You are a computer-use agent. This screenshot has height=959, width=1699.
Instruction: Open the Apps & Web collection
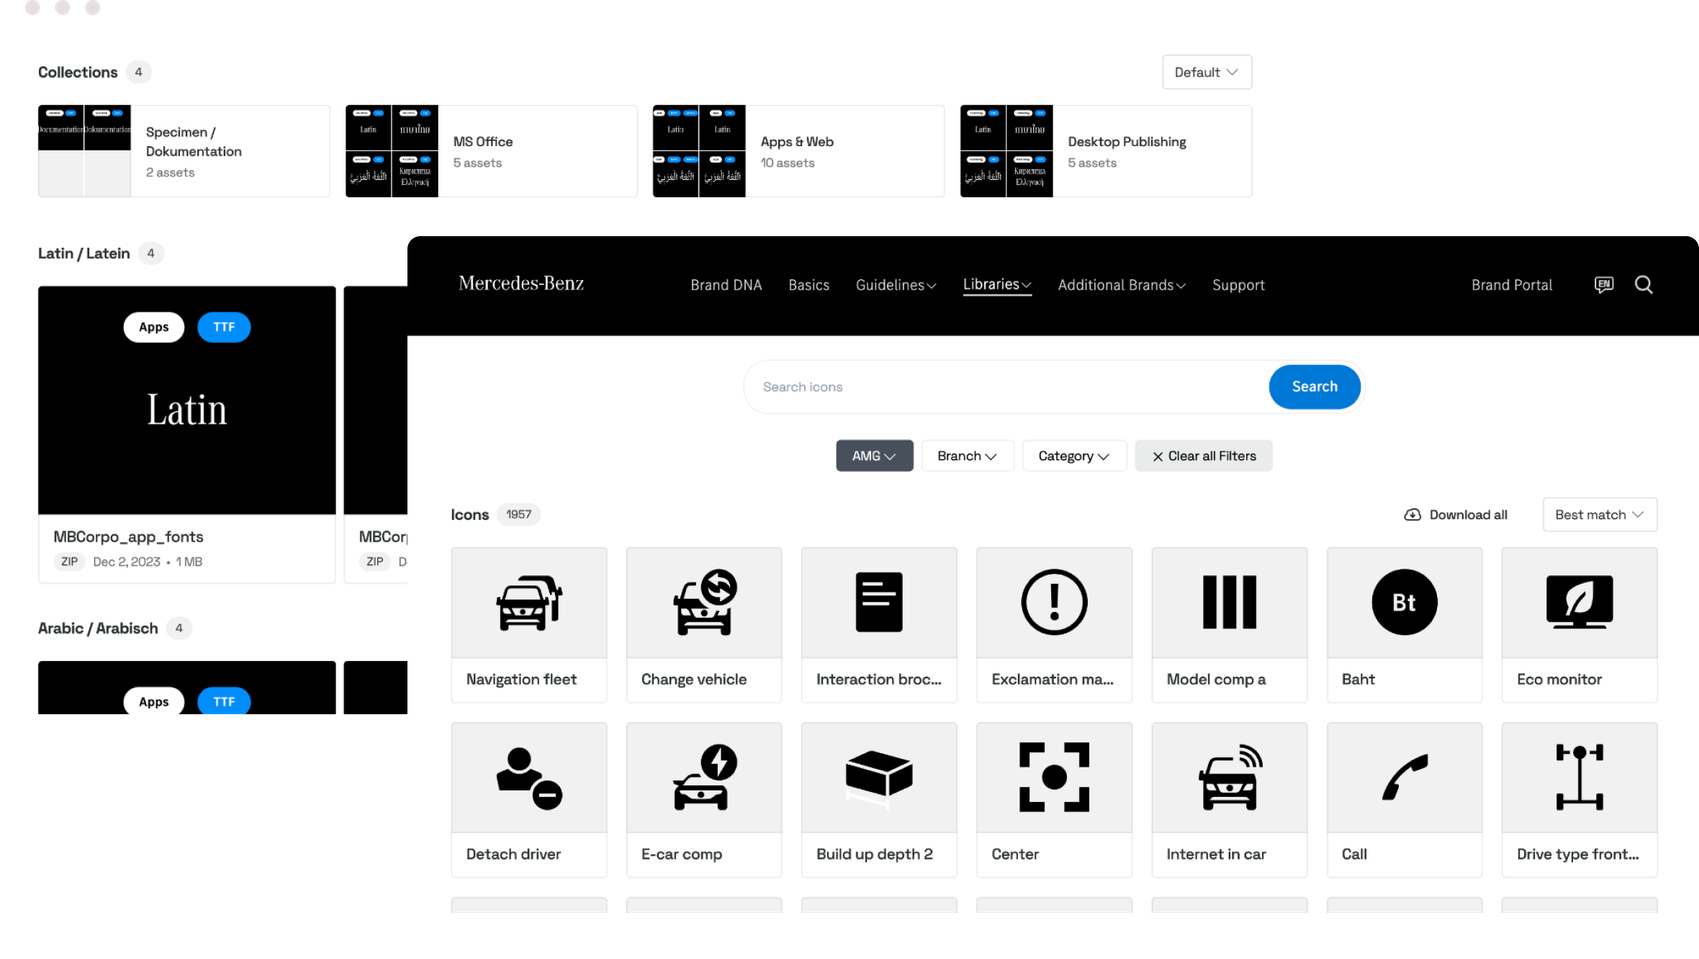pos(798,151)
